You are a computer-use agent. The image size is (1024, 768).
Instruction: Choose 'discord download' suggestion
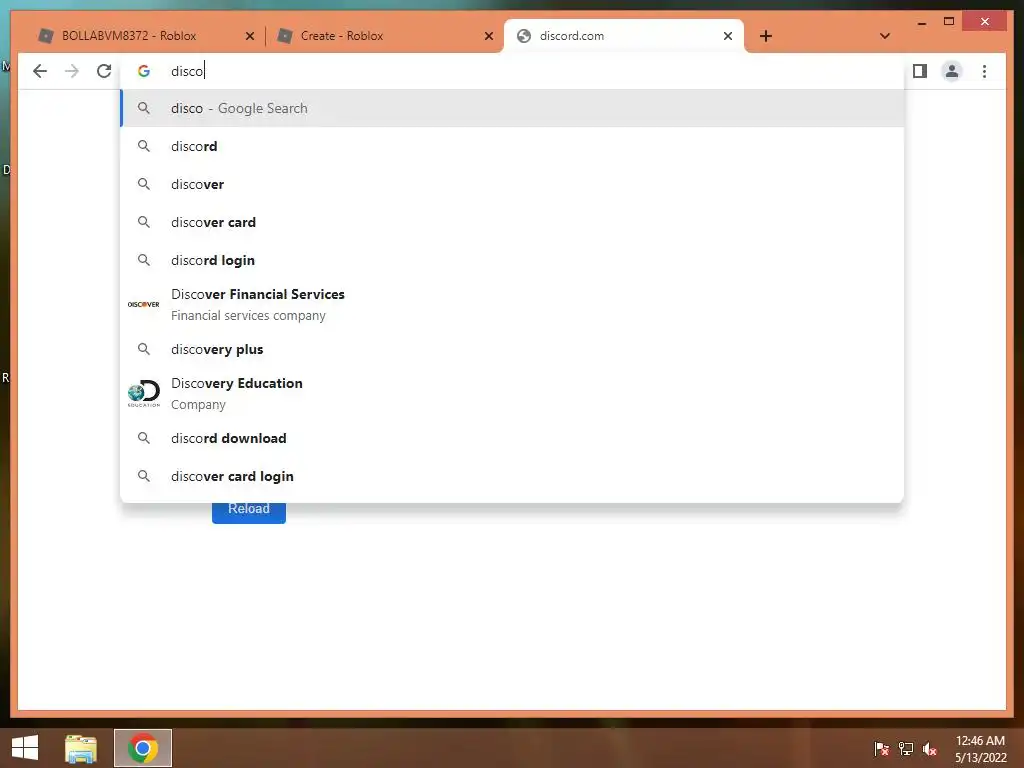[512, 438]
